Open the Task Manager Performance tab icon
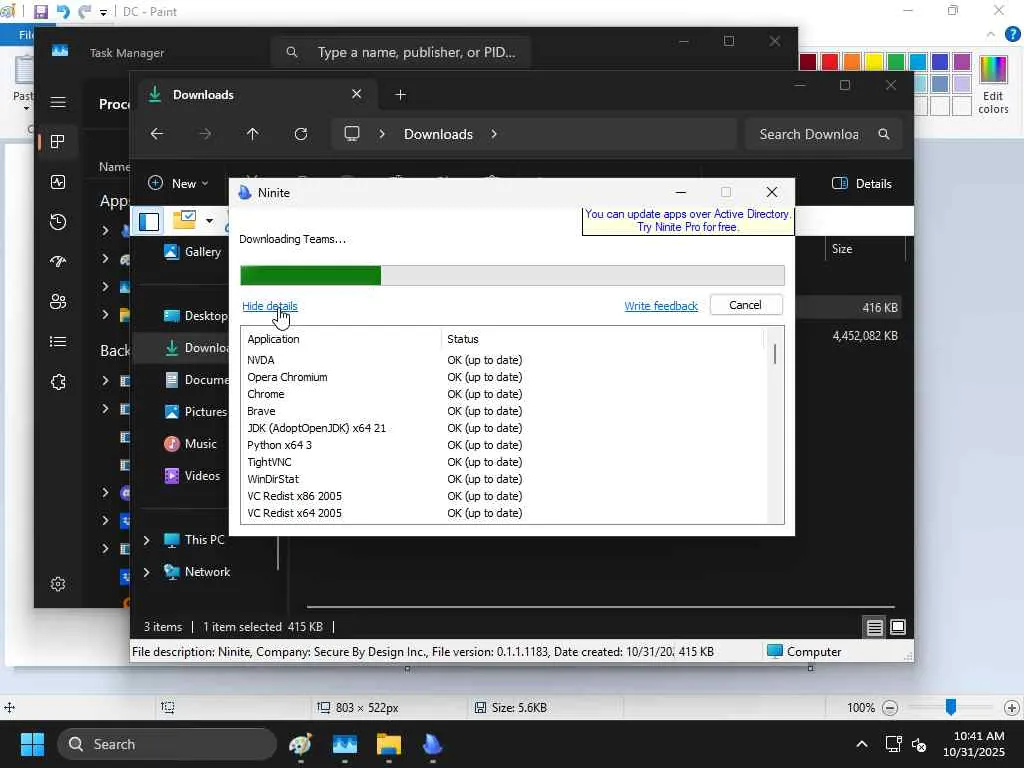Image resolution: width=1024 pixels, height=768 pixels. (58, 182)
